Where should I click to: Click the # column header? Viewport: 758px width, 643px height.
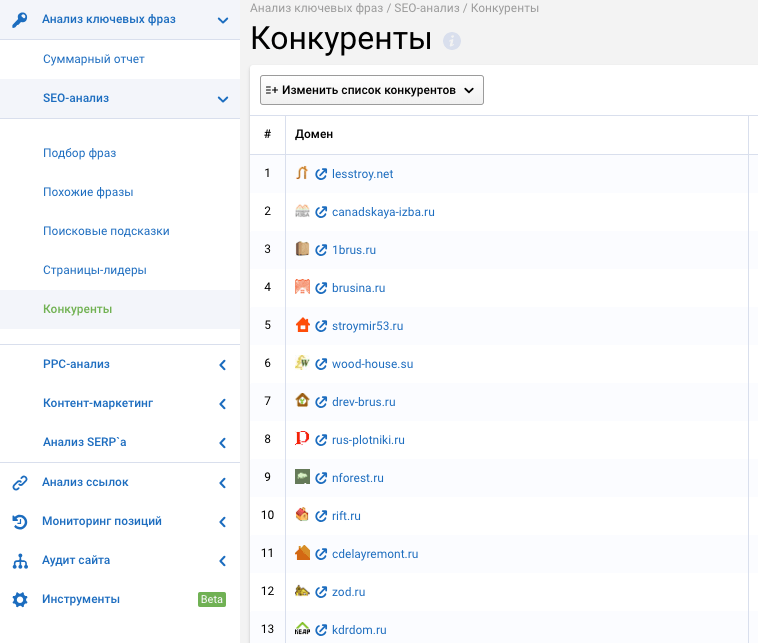[x=267, y=134]
